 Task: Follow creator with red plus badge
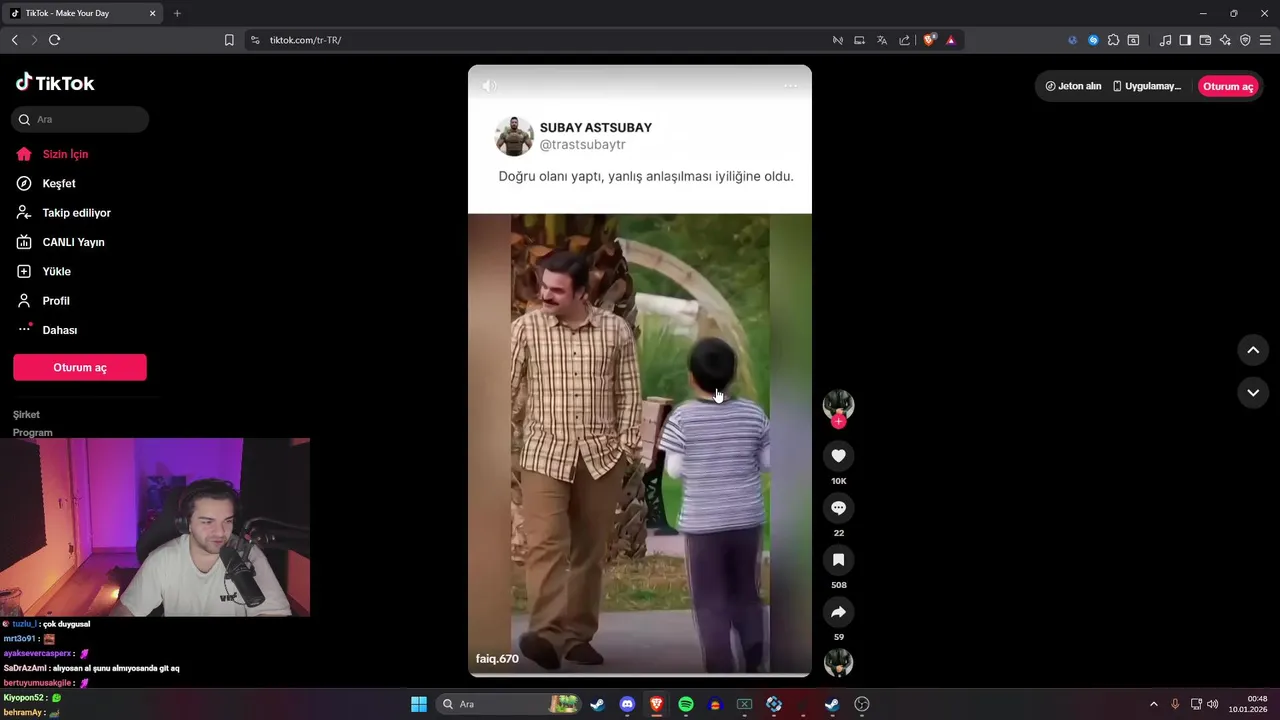coord(838,421)
